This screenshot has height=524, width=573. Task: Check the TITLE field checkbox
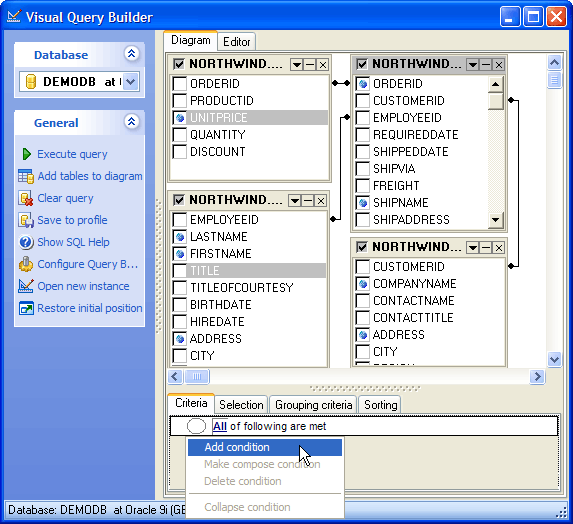(x=179, y=271)
